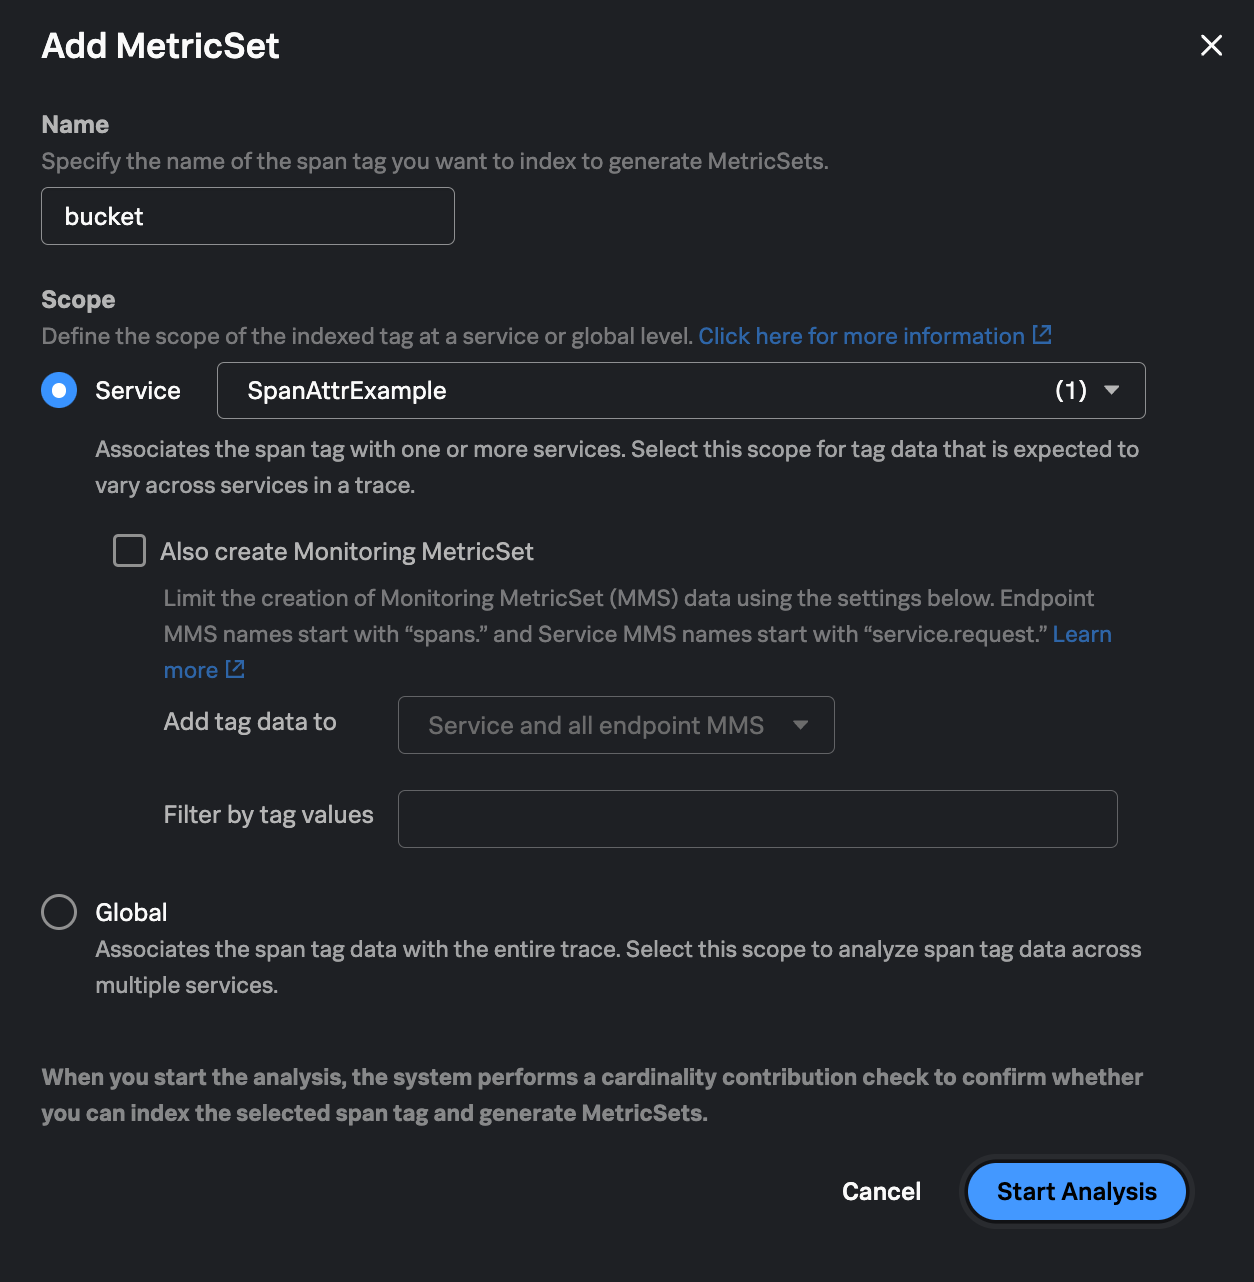Click the Cancel button
Image resolution: width=1254 pixels, height=1282 pixels.
pyautogui.click(x=880, y=1191)
